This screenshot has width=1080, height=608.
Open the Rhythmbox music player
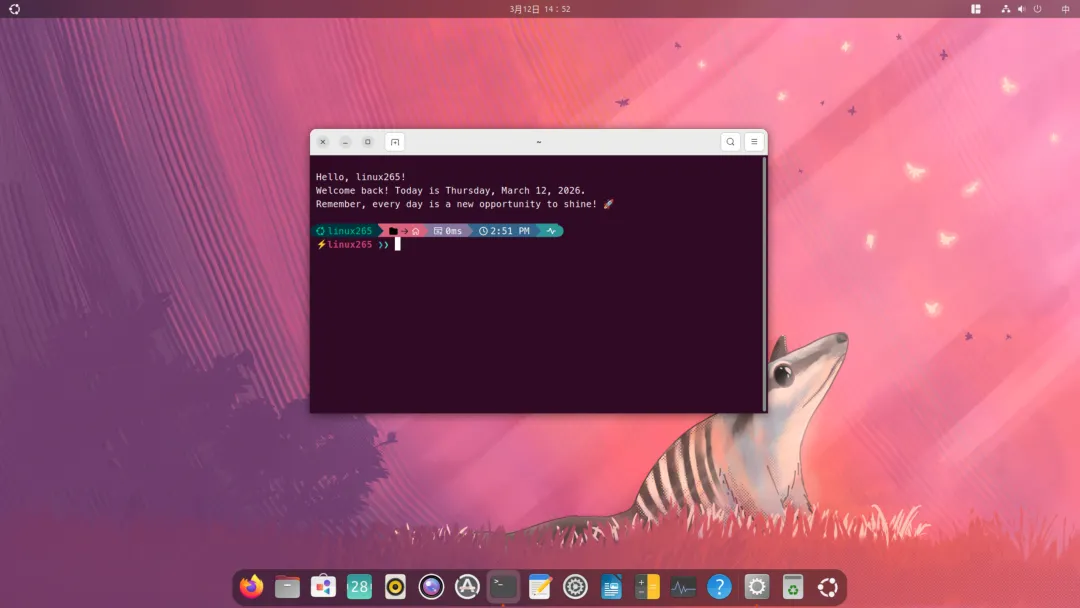[x=395, y=587]
